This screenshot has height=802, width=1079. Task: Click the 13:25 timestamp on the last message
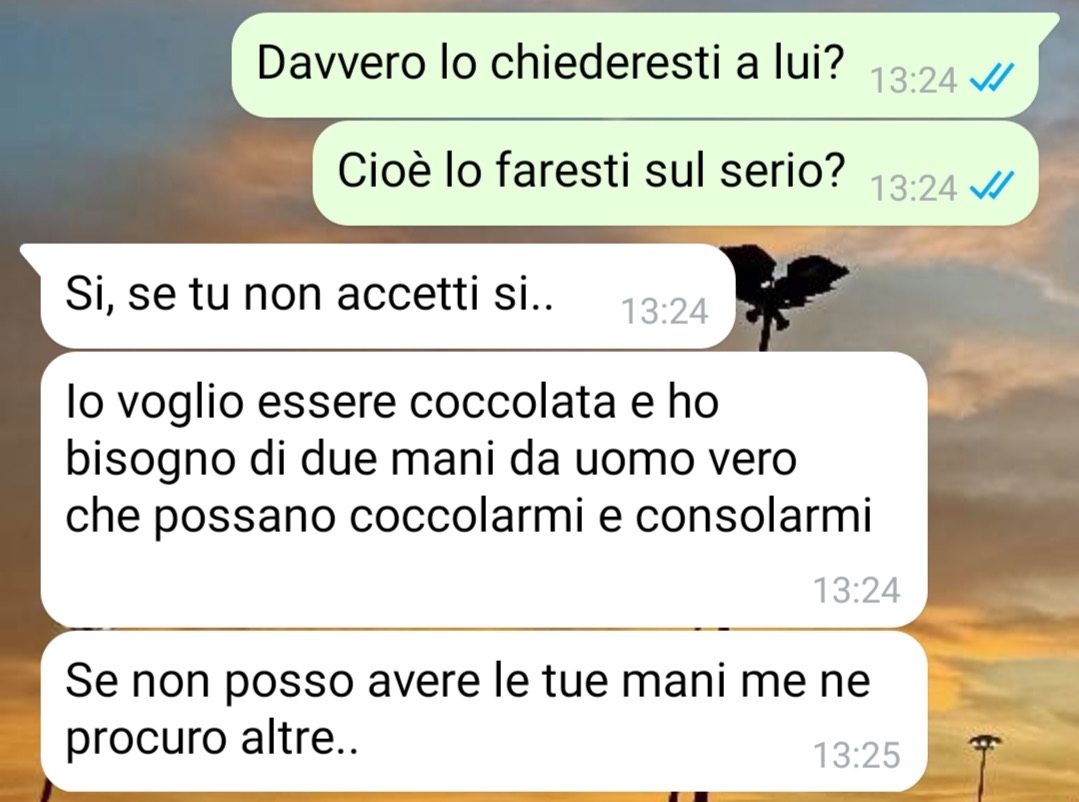[857, 755]
